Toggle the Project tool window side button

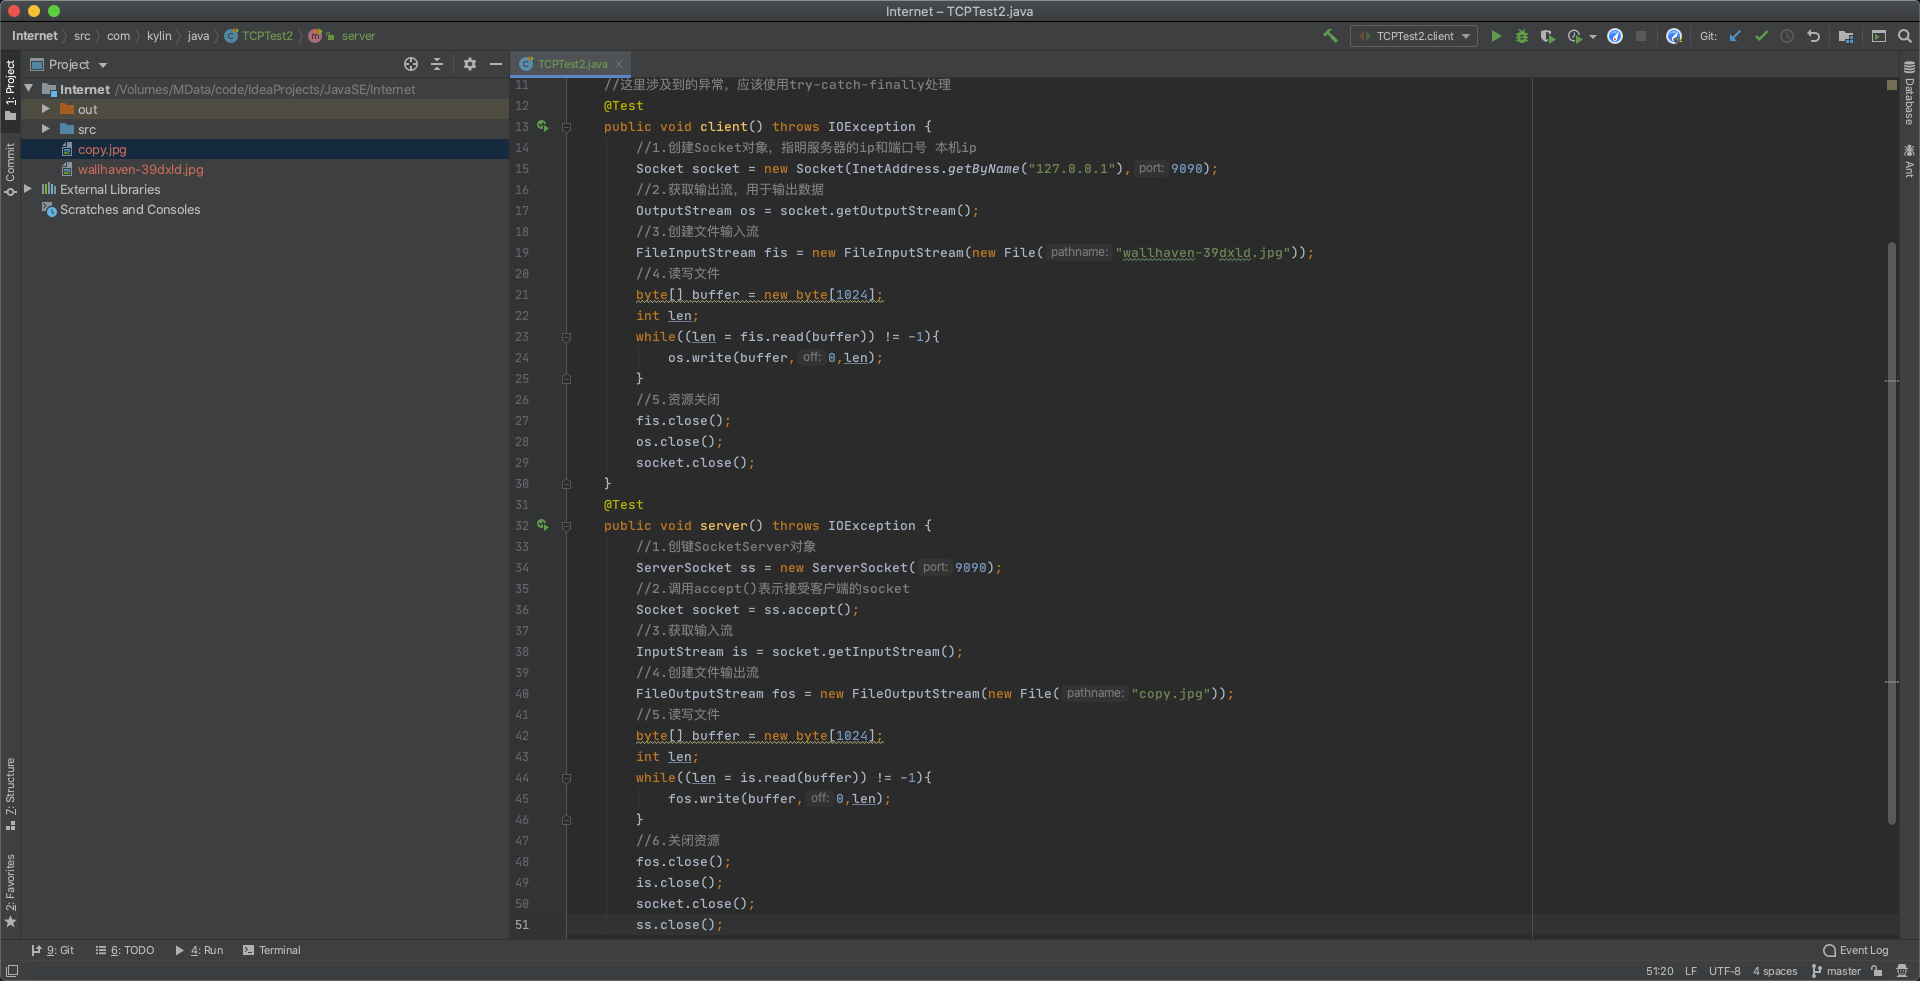coord(10,88)
